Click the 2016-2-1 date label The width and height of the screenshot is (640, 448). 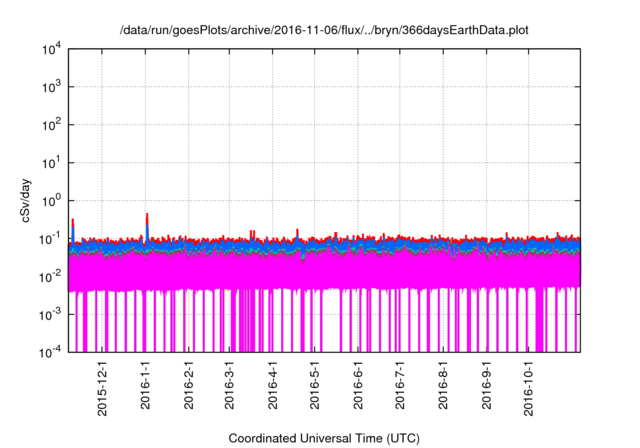(189, 385)
